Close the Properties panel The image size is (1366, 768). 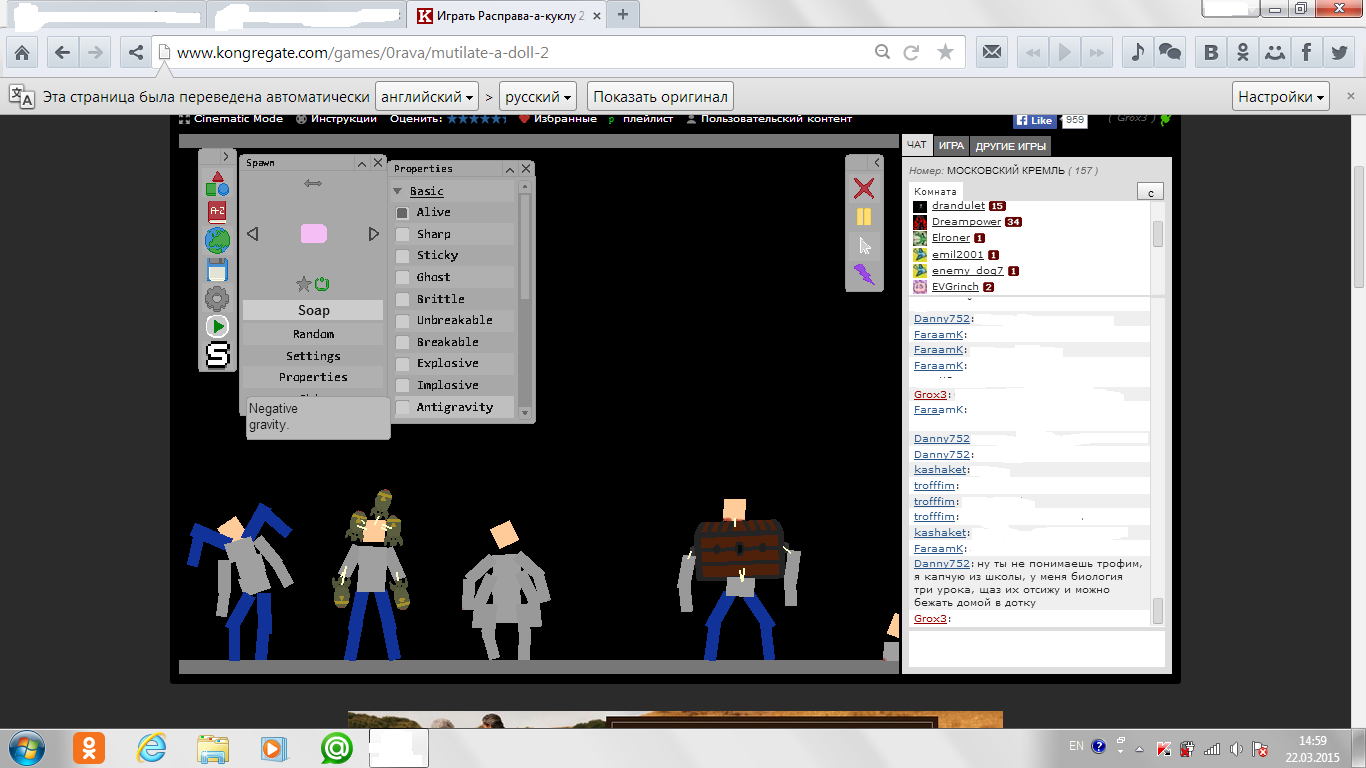click(x=527, y=169)
